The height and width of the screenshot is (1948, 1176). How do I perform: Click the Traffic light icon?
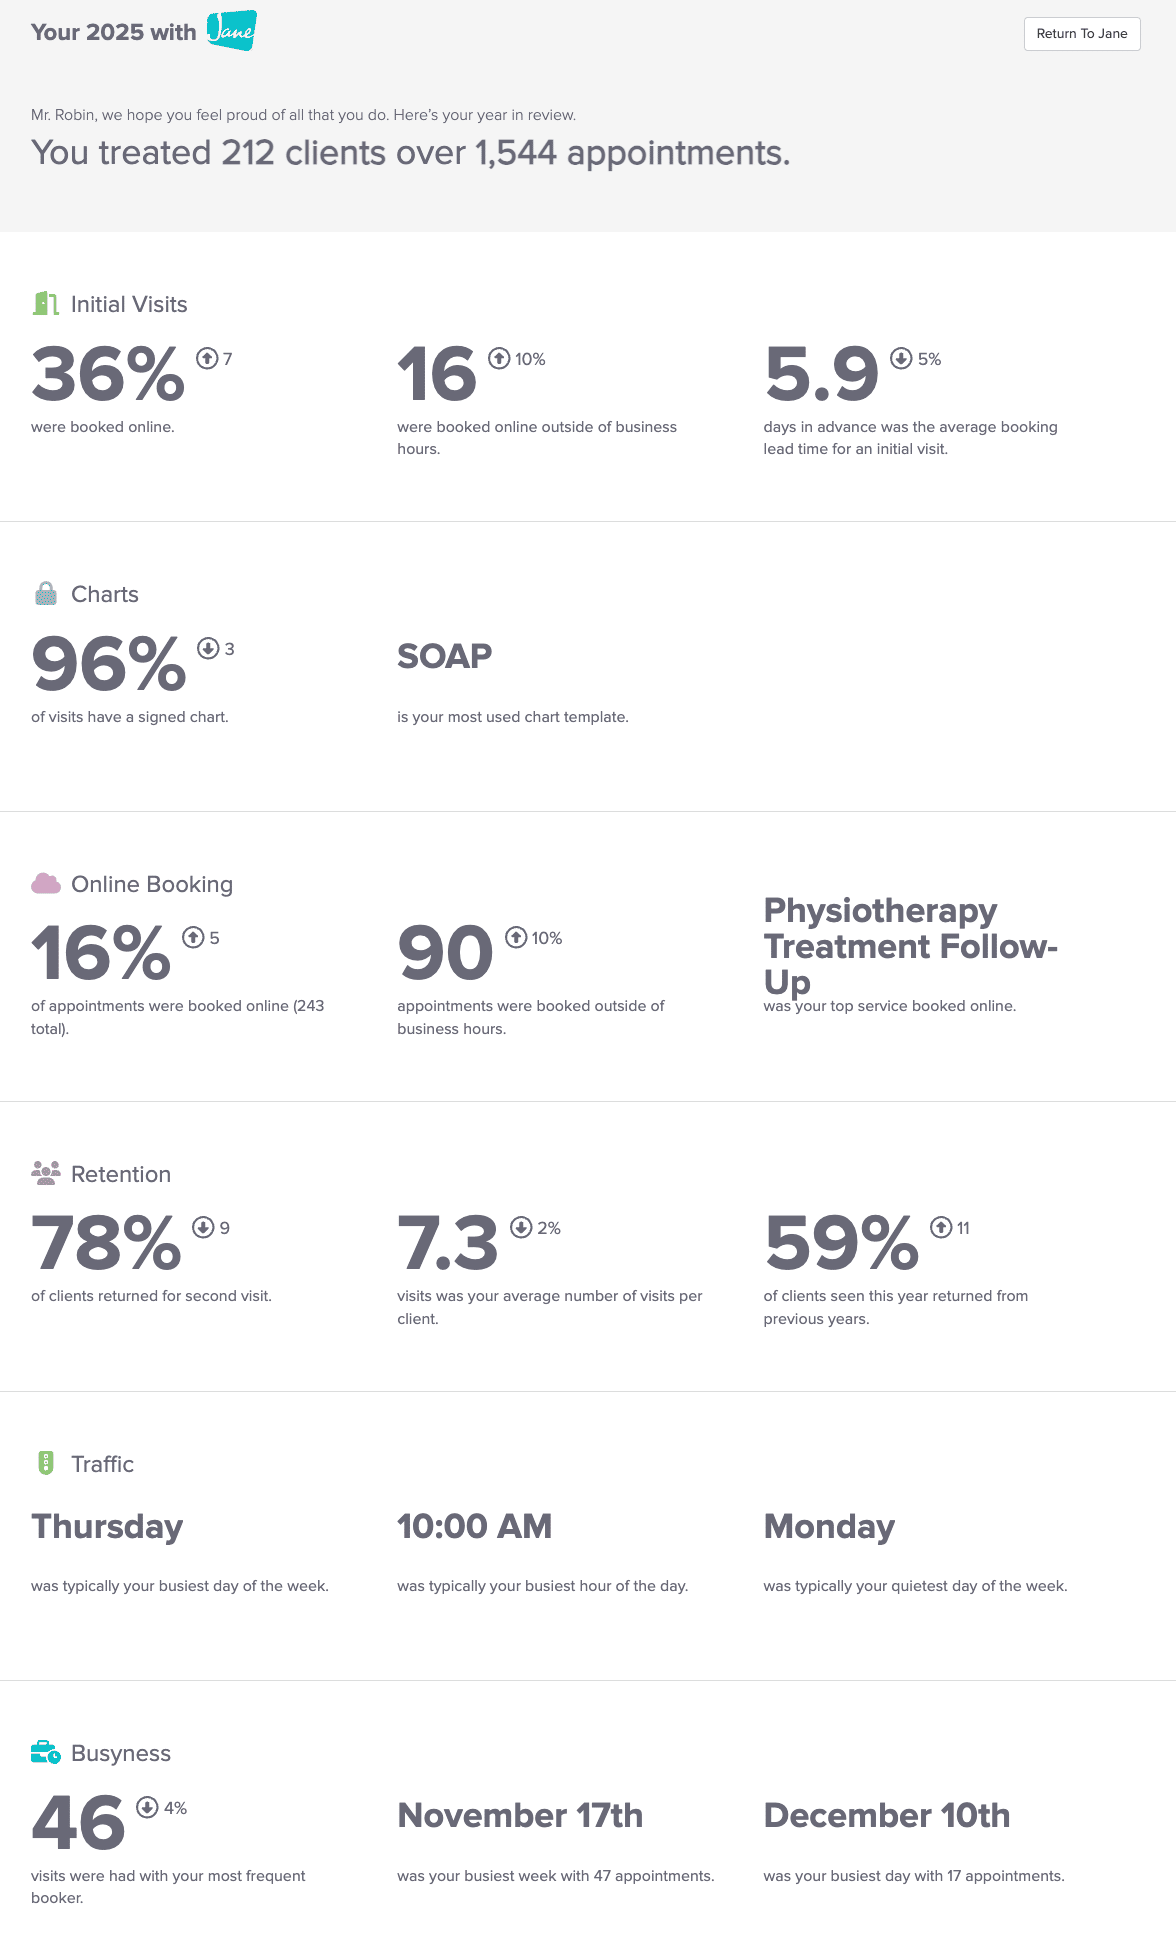tap(45, 1463)
